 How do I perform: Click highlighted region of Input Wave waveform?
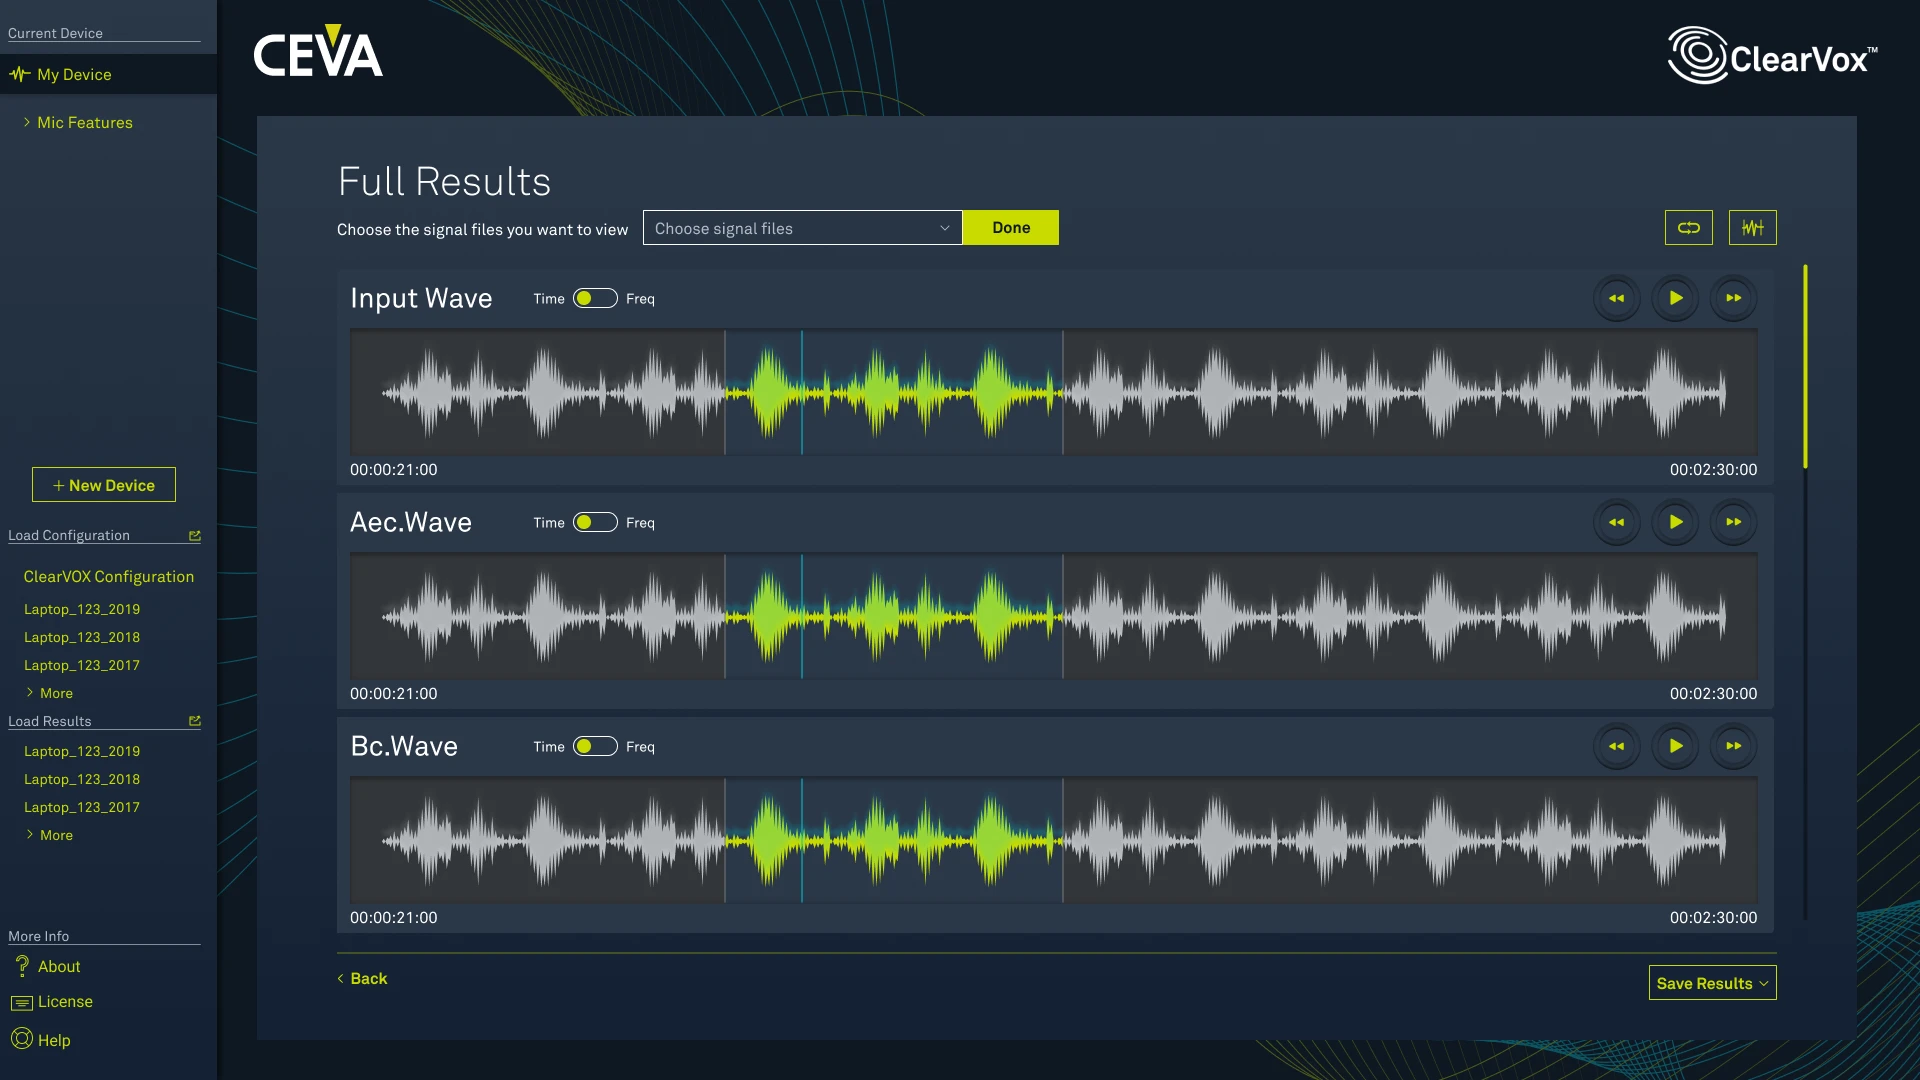[893, 392]
